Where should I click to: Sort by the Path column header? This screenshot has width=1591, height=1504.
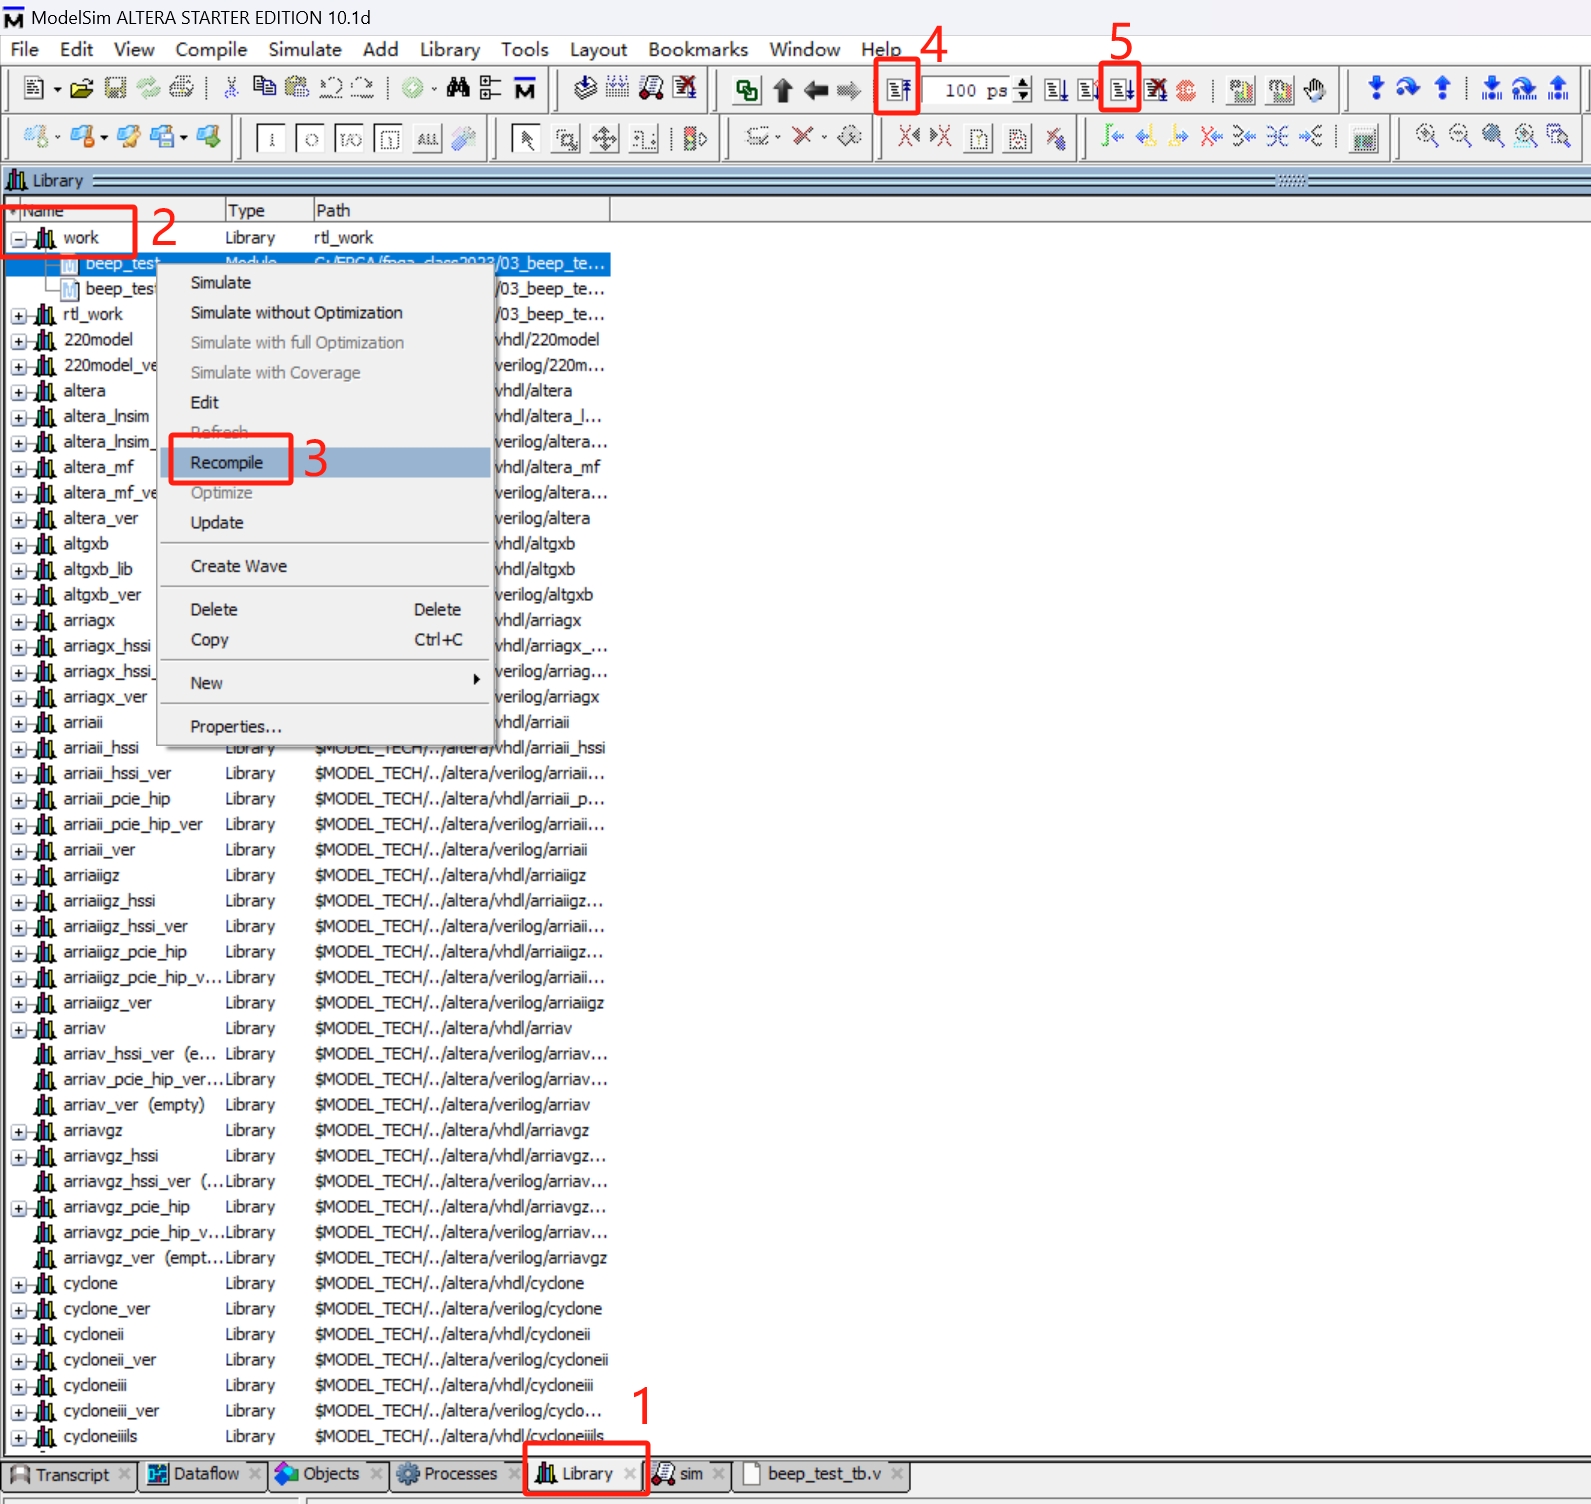coord(461,210)
